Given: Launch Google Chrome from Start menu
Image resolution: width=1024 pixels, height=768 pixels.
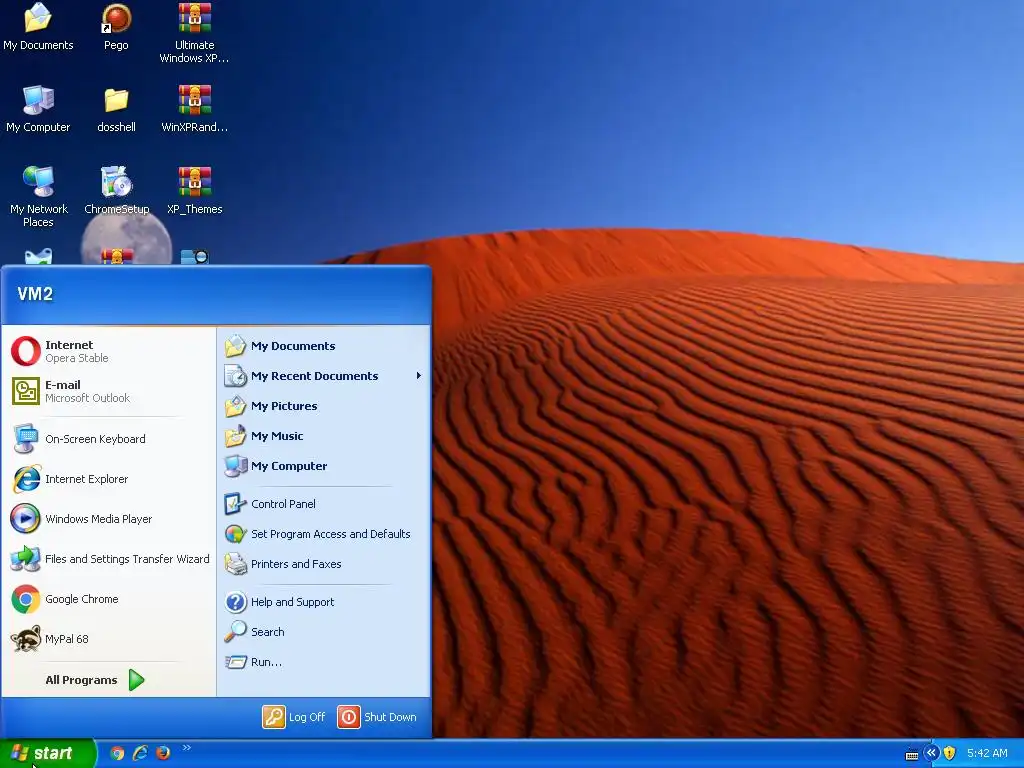Looking at the screenshot, I should point(108,599).
